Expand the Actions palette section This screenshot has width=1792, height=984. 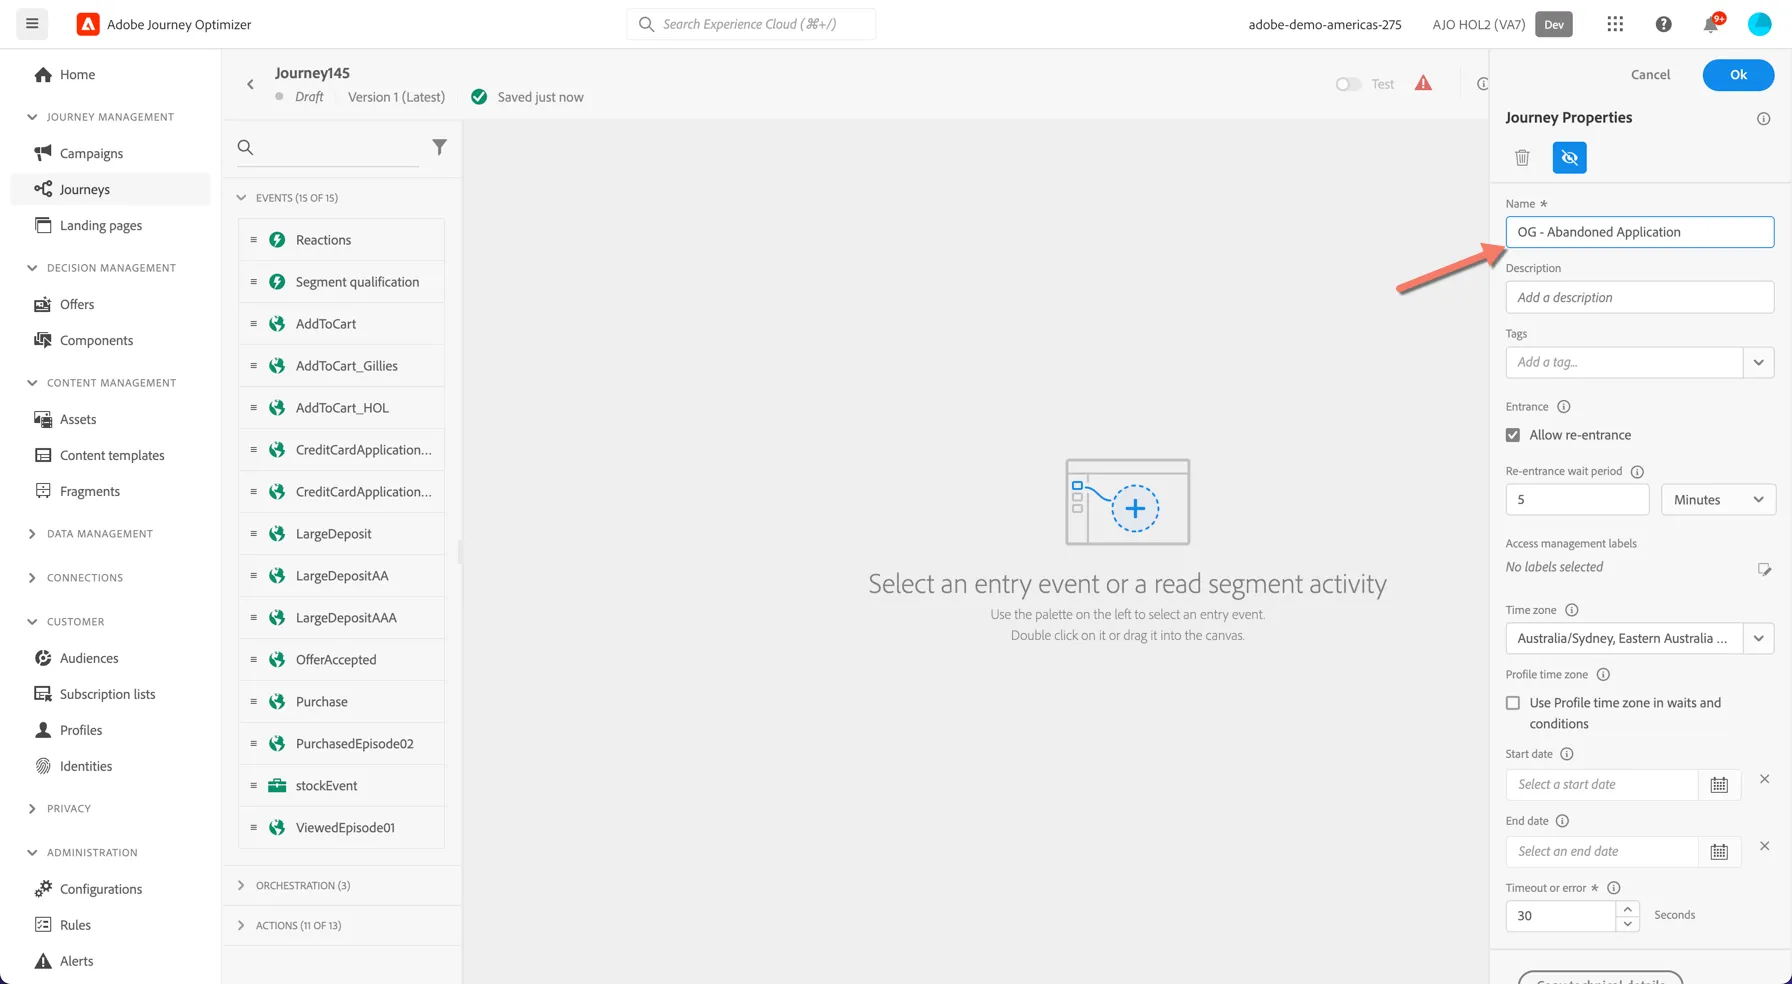[241, 925]
